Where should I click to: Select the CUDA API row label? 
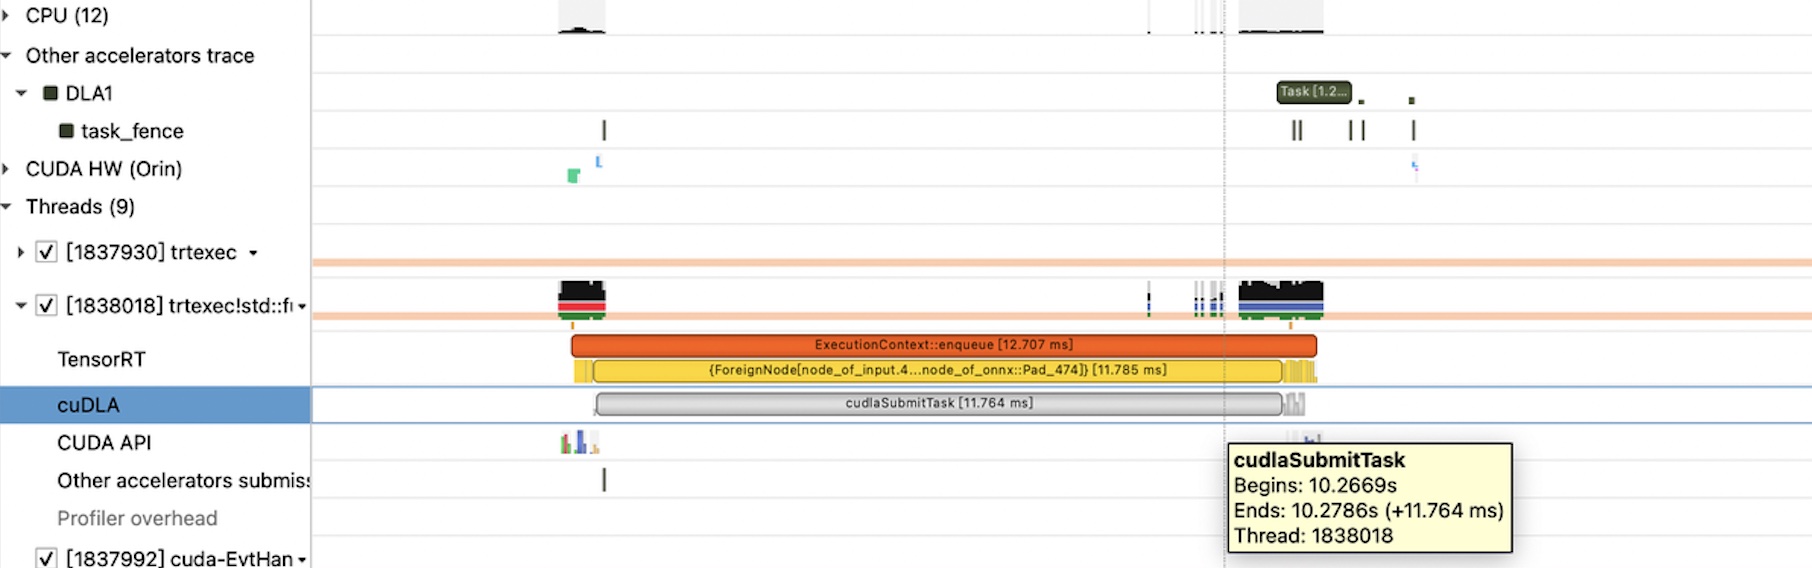[x=104, y=443]
